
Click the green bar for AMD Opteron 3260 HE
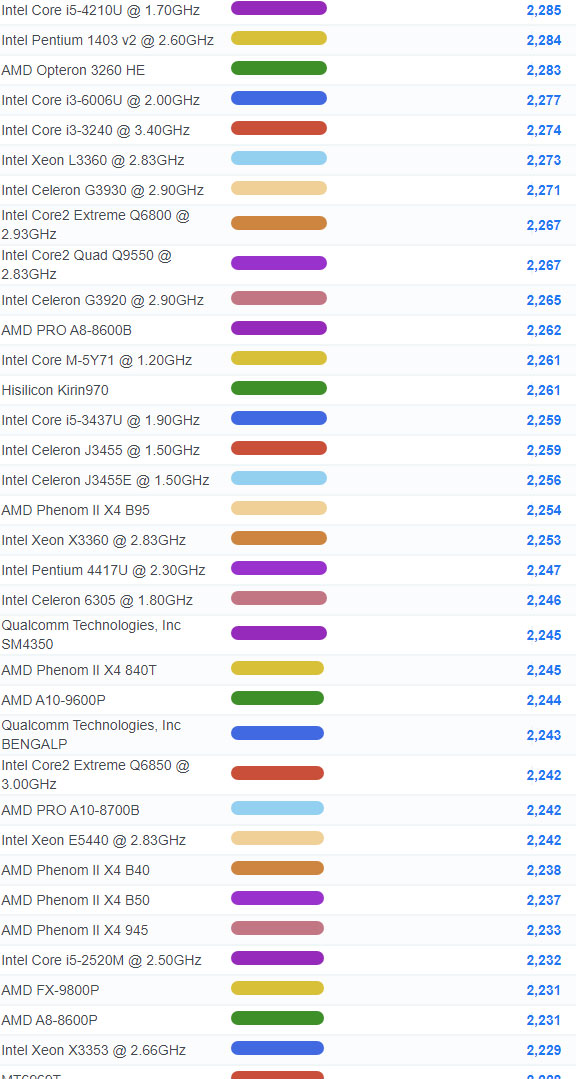pos(279,68)
